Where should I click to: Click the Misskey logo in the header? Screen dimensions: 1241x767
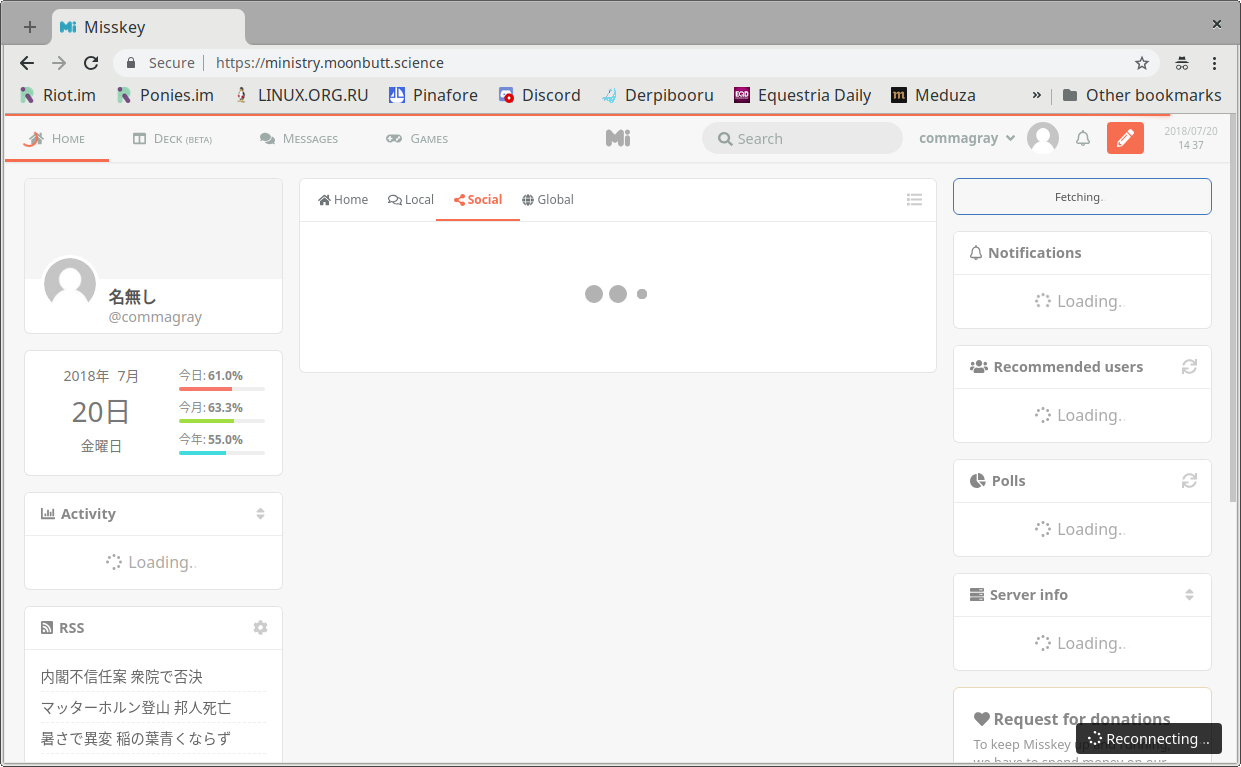point(618,139)
